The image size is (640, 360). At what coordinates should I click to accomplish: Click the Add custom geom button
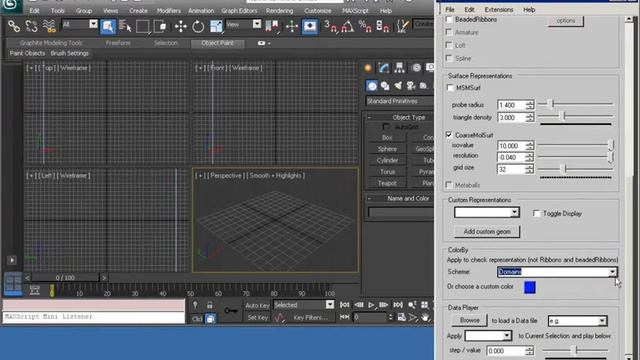(487, 231)
